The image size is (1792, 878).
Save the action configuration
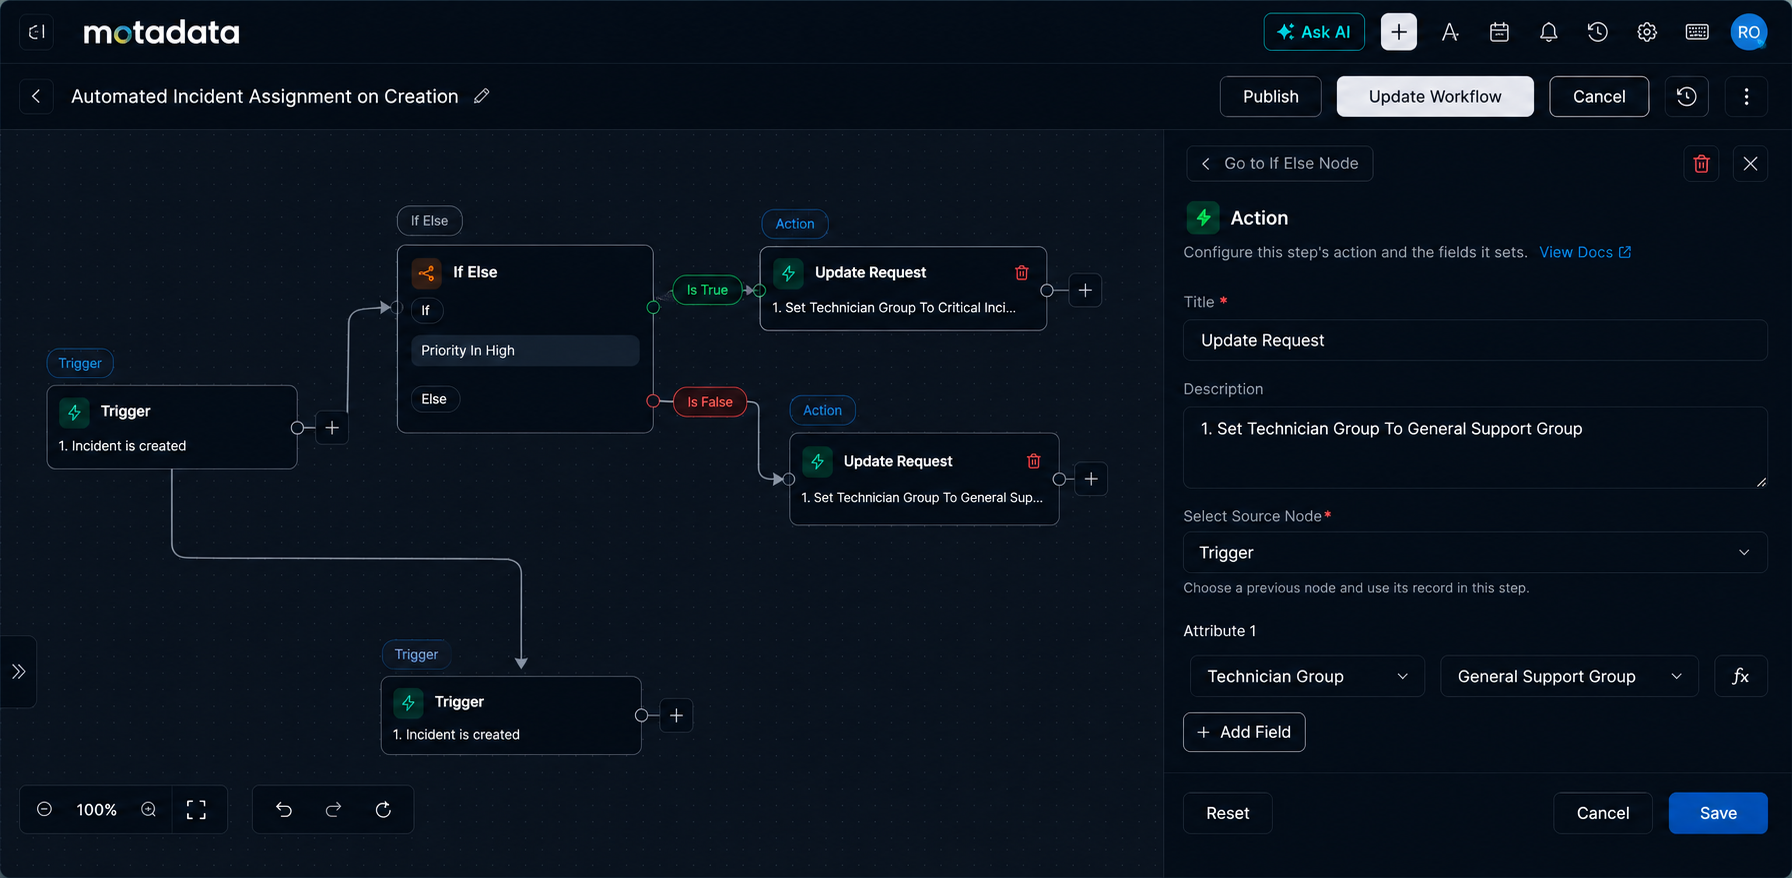[x=1717, y=813]
